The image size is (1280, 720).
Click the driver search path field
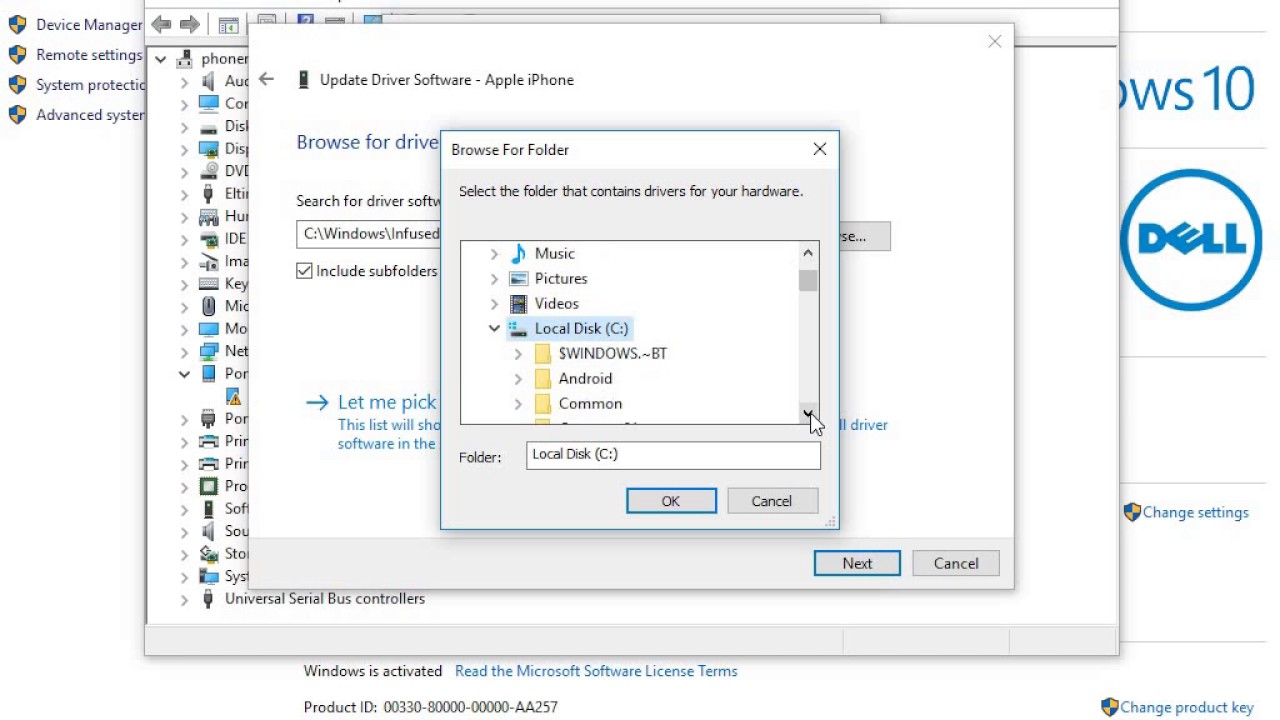(369, 234)
